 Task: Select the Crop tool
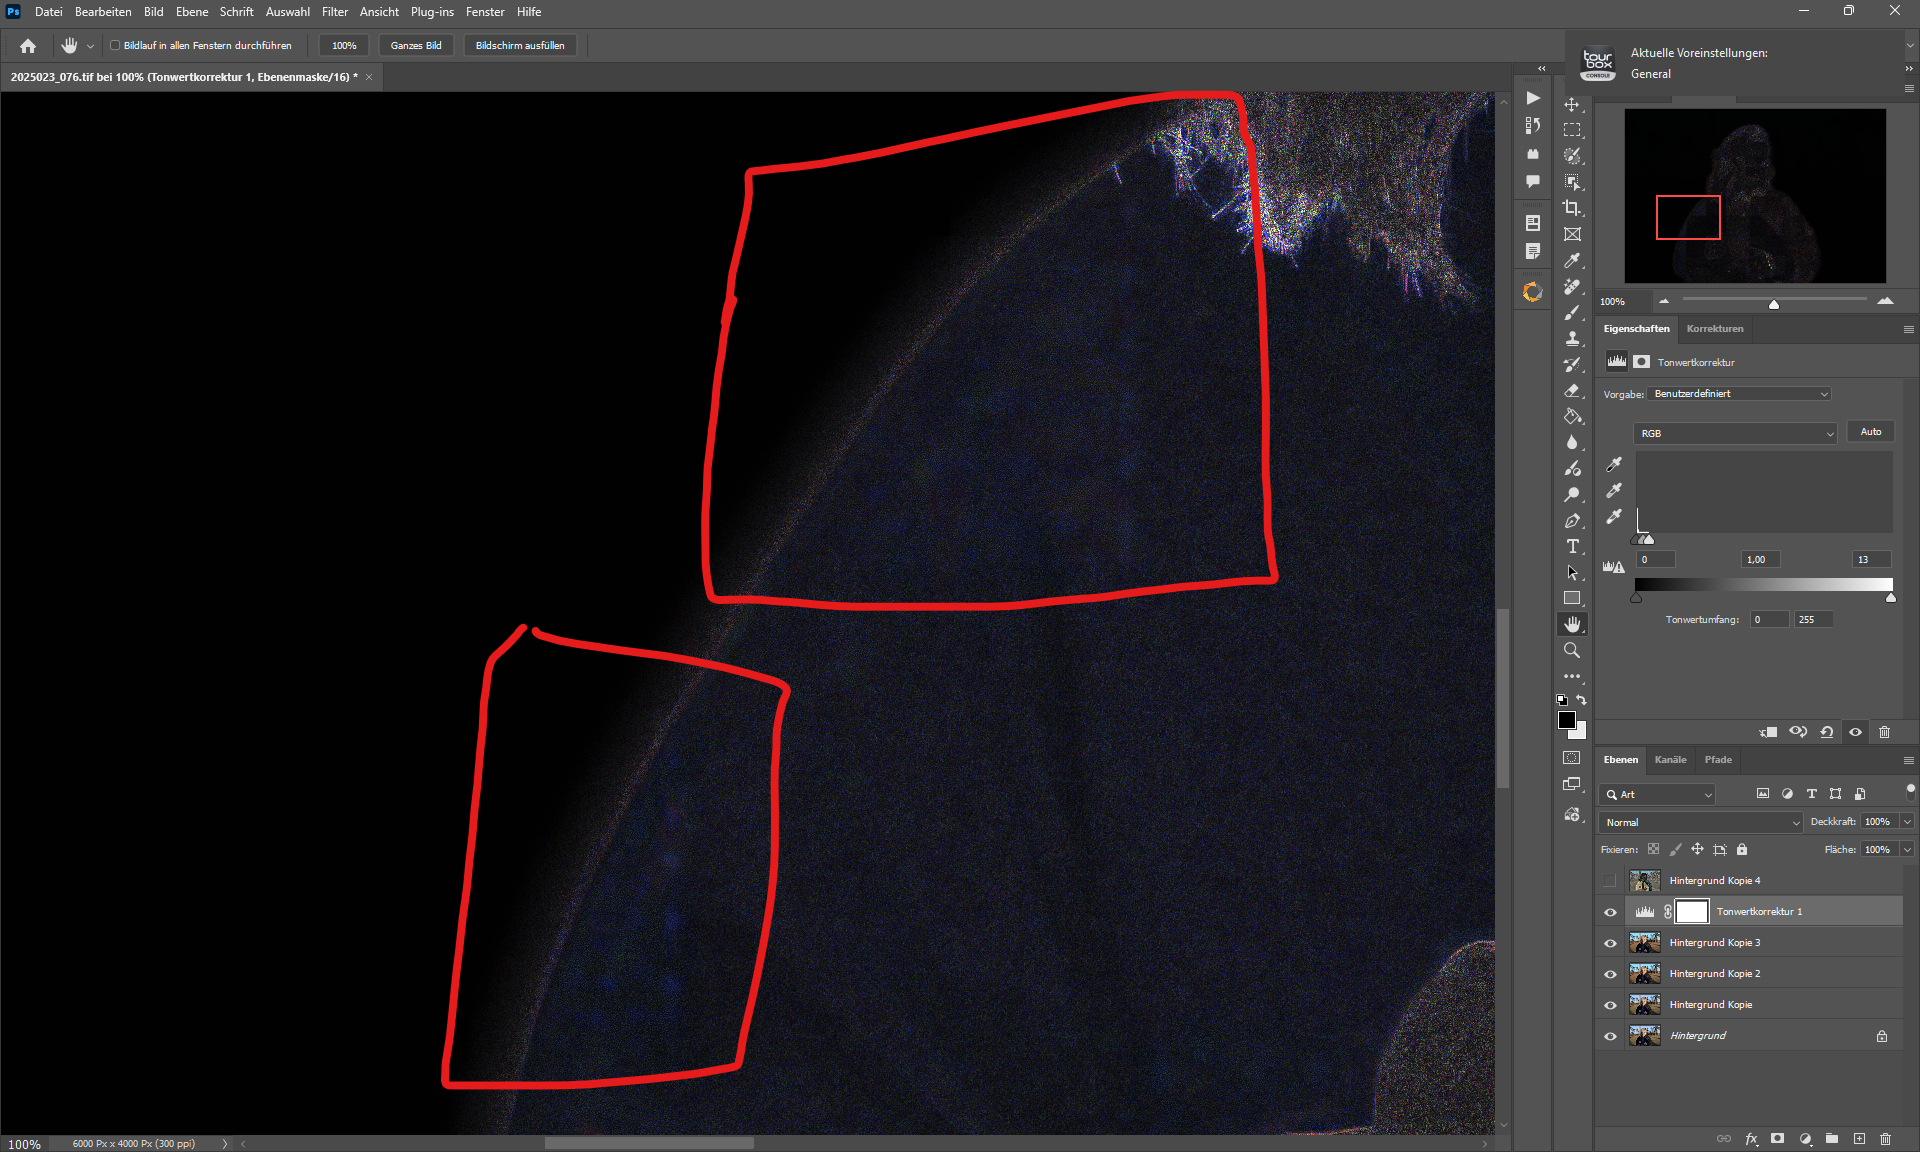1572,208
